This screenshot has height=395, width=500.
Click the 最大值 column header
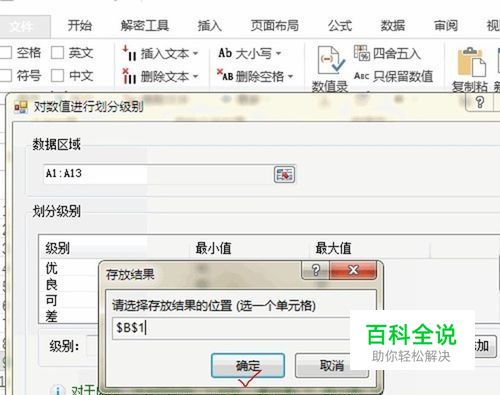coord(370,248)
